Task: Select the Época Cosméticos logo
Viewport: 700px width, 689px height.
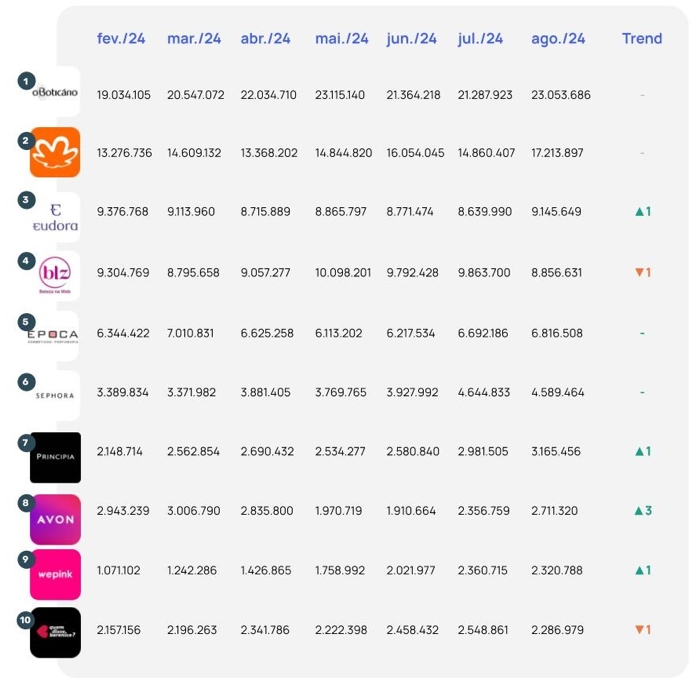Action: [x=55, y=335]
